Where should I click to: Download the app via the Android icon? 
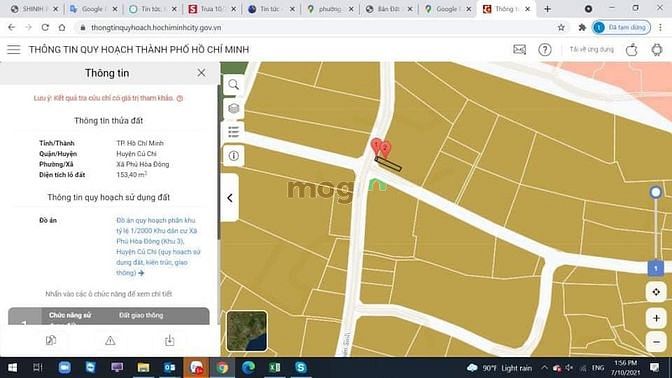[657, 50]
